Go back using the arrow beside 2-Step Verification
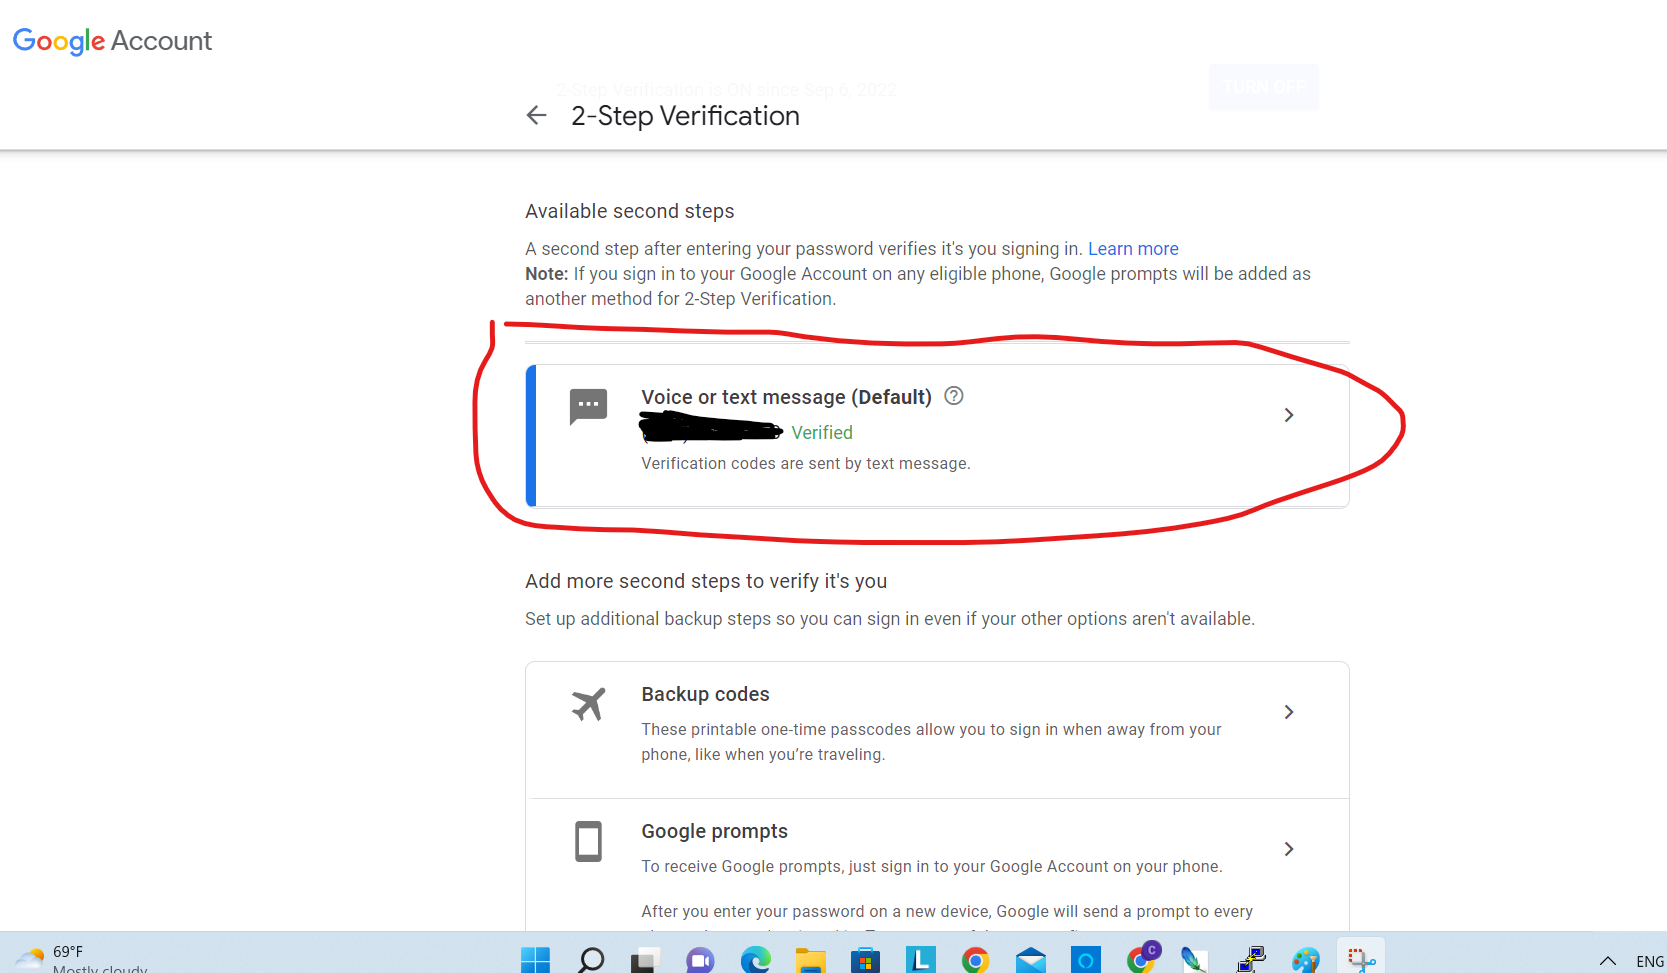The width and height of the screenshot is (1667, 973). click(536, 116)
